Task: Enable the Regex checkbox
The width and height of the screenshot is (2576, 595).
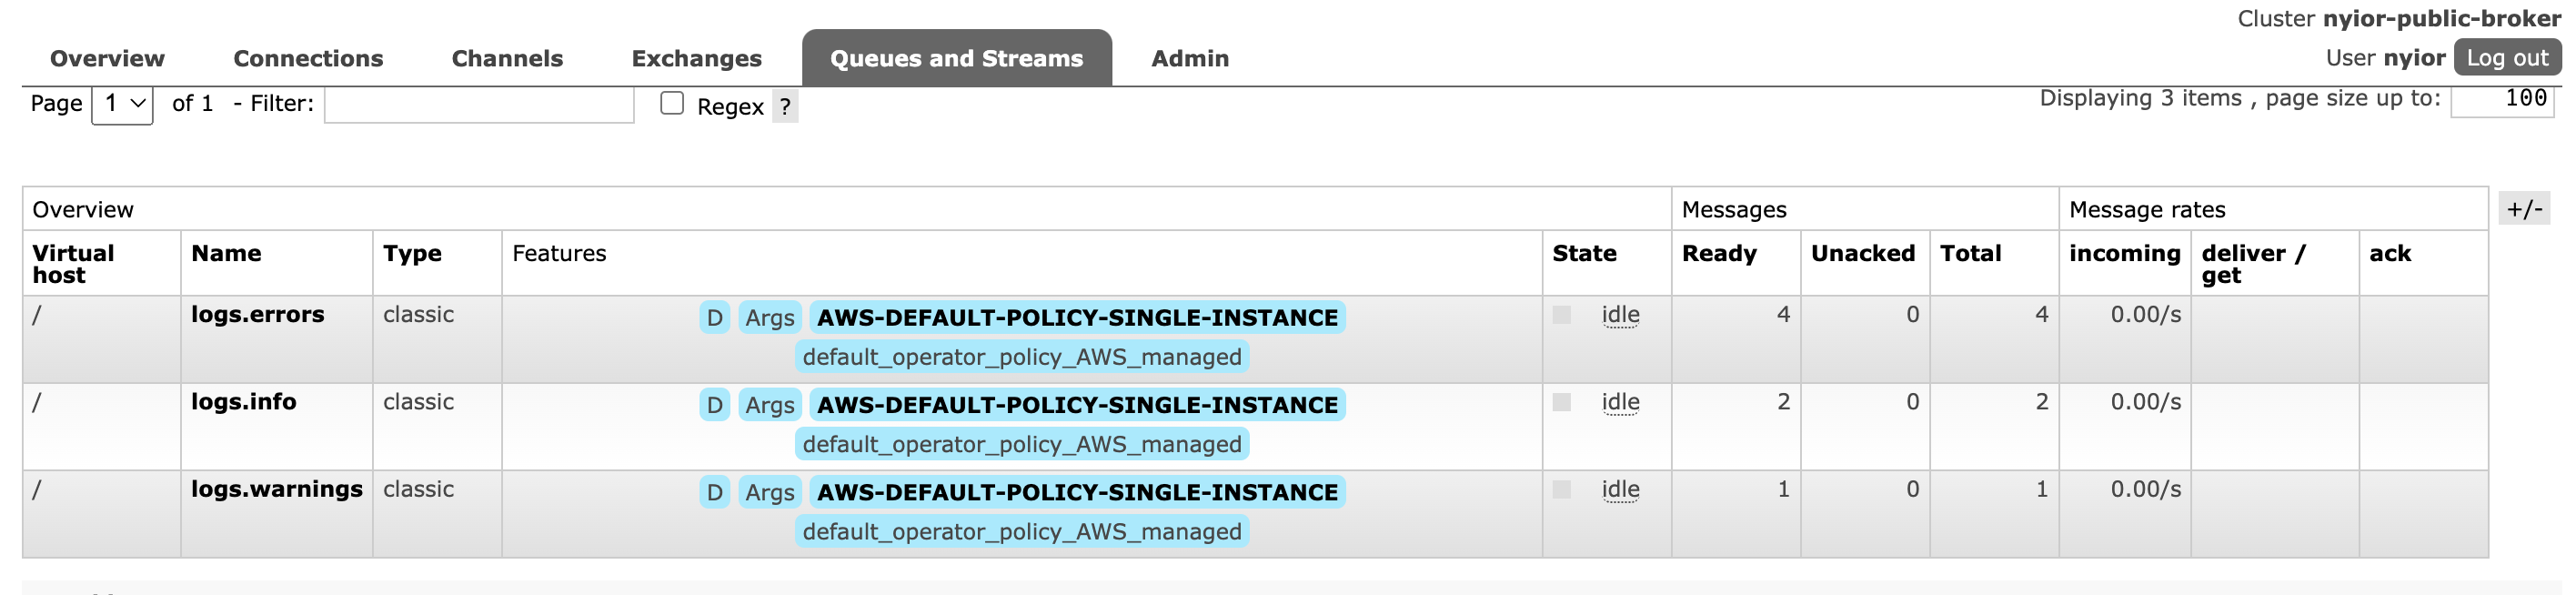Action: point(672,103)
